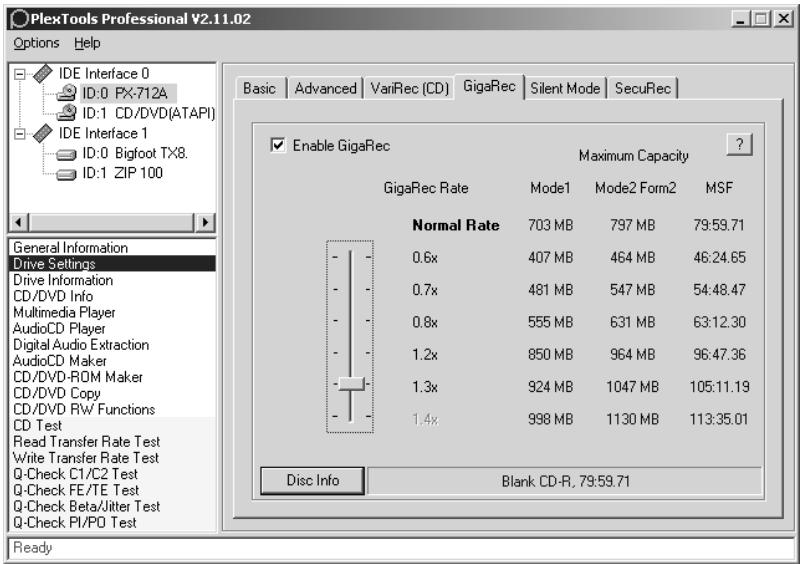Switch to the Basic tab
The height and width of the screenshot is (564, 801).
point(260,88)
